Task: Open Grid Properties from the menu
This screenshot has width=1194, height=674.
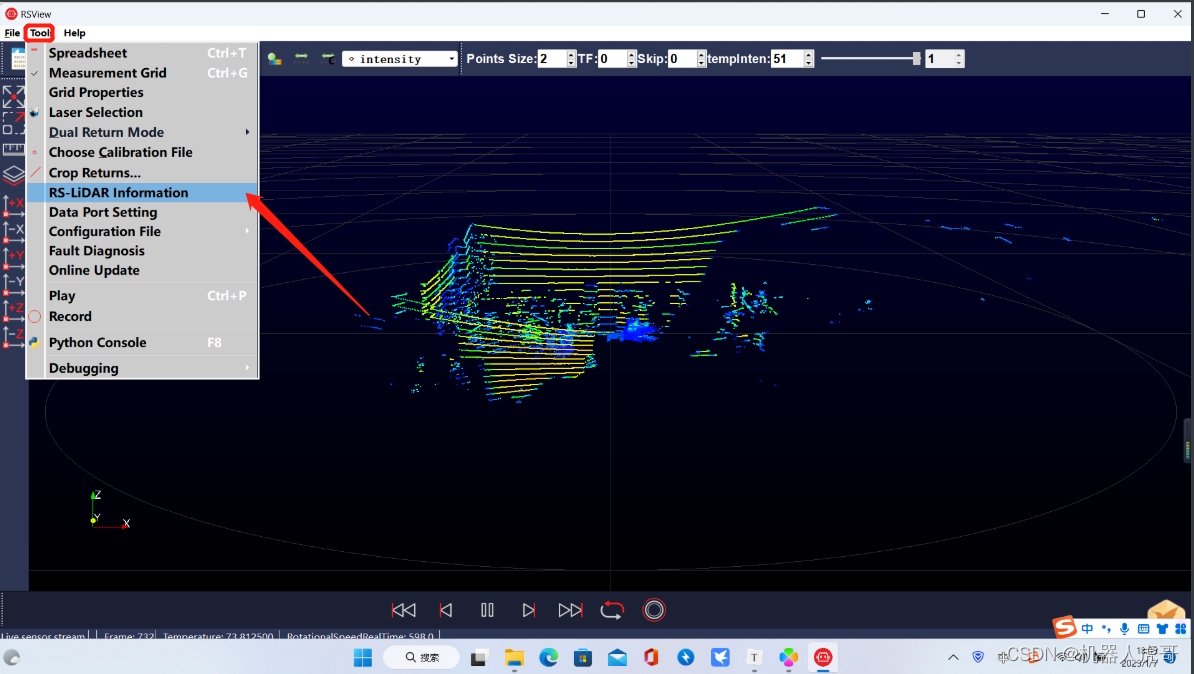Action: pos(142,92)
